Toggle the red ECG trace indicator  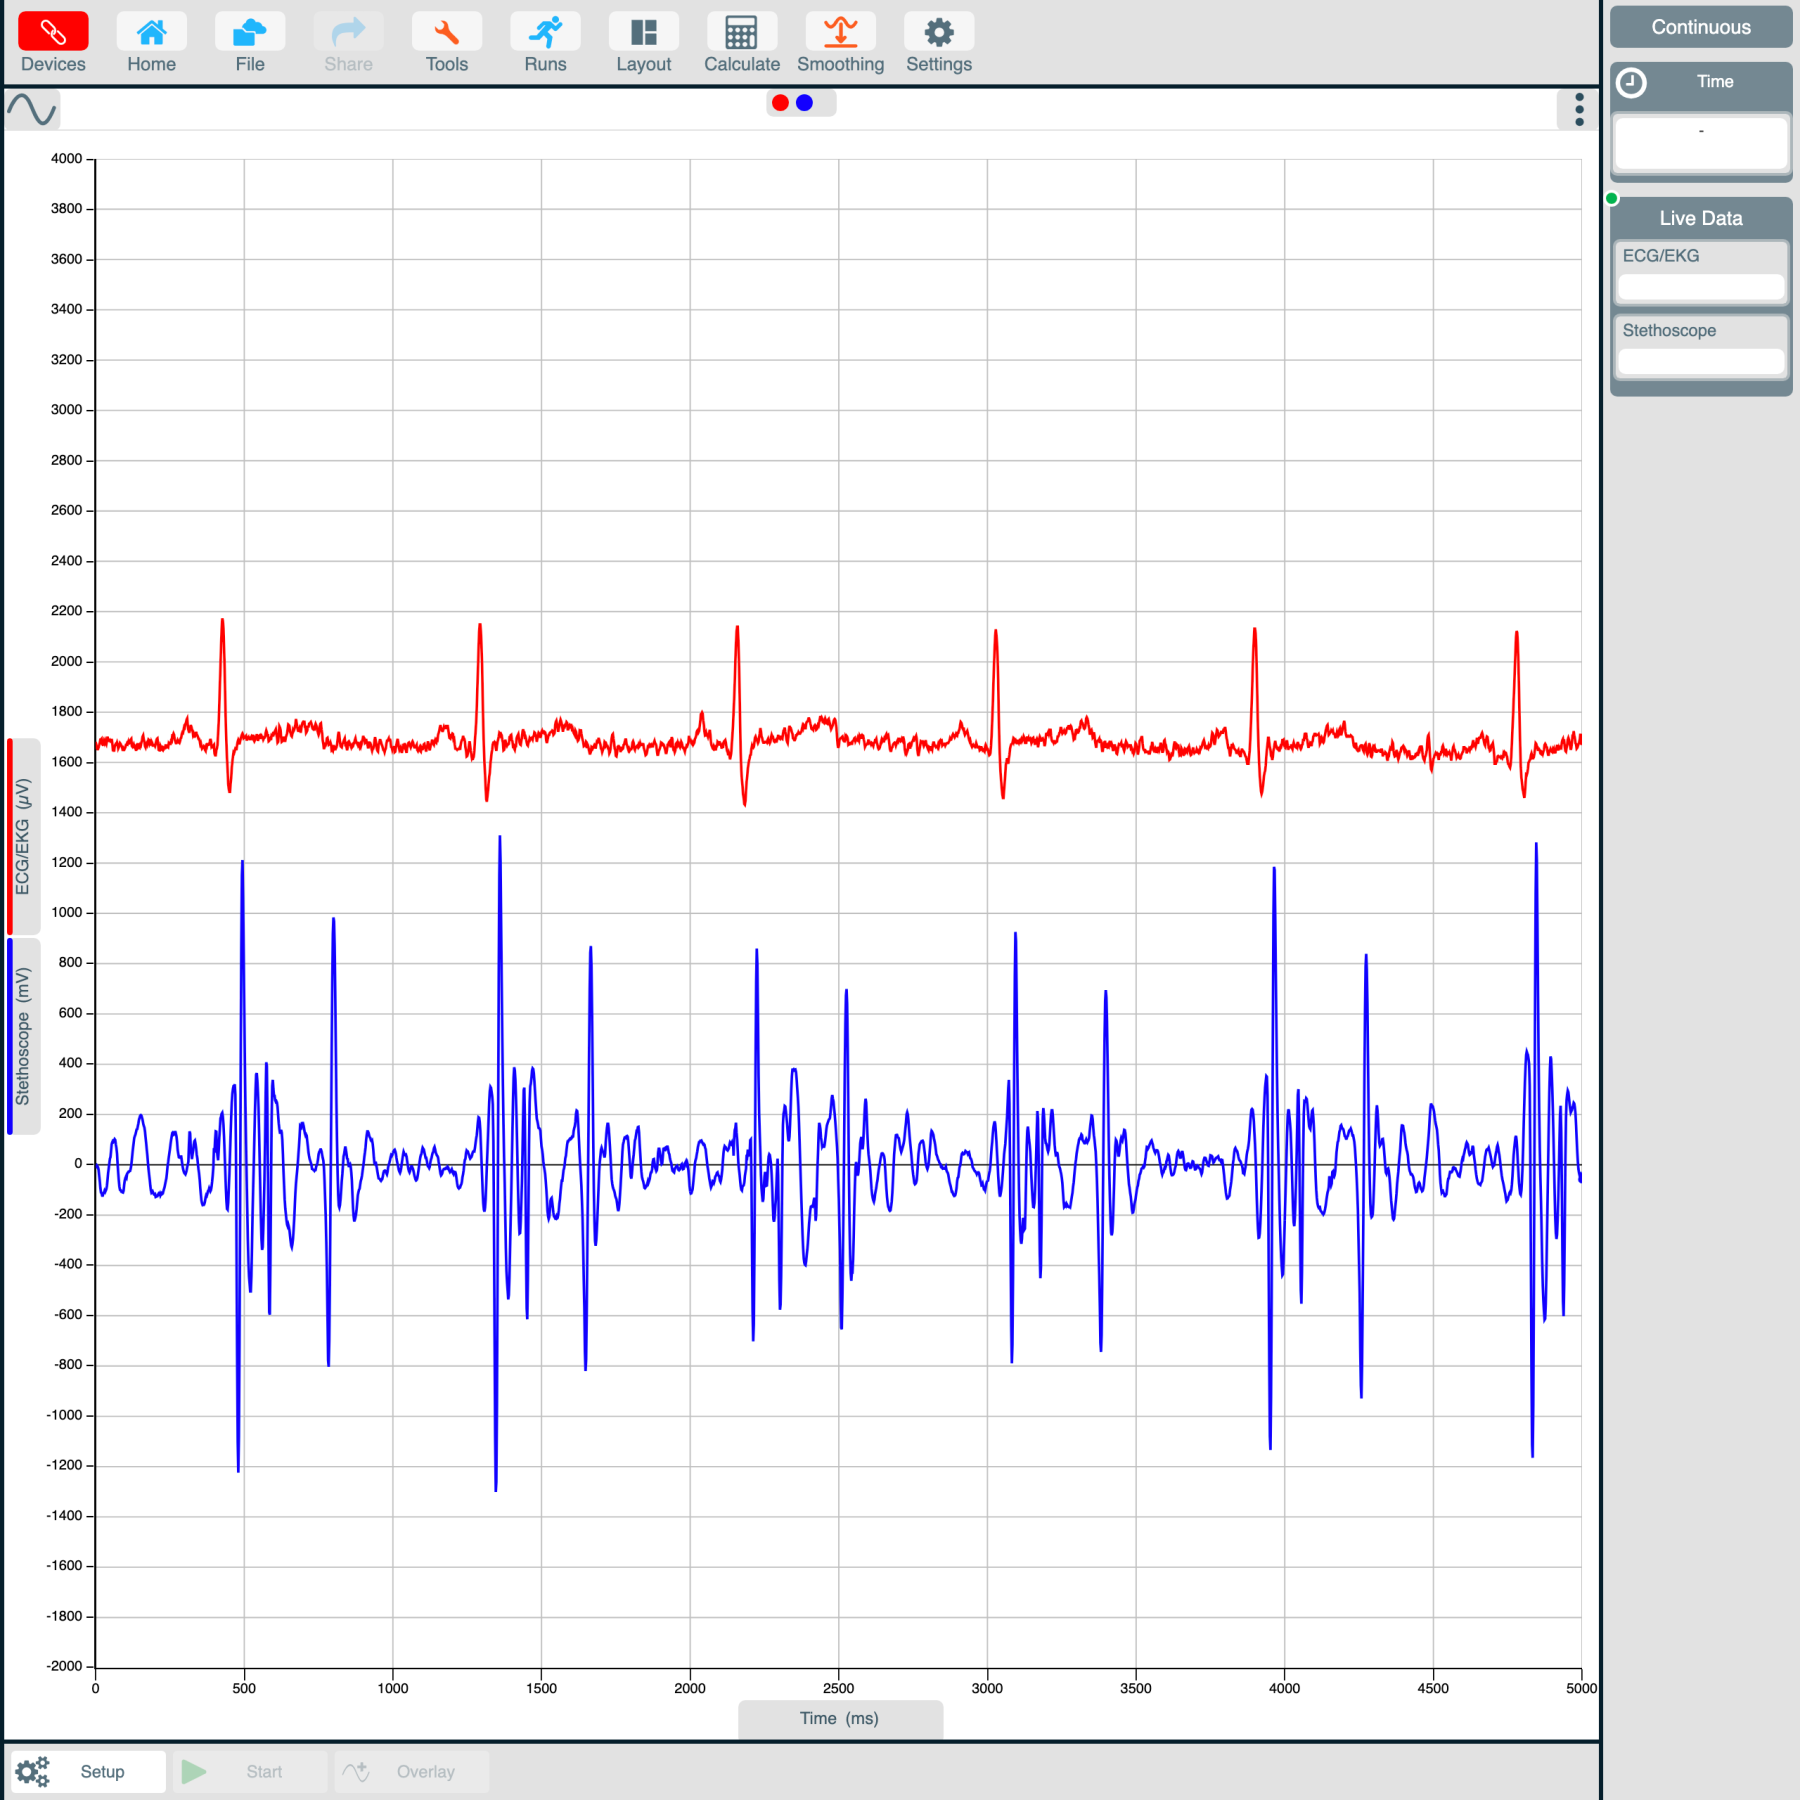point(780,102)
